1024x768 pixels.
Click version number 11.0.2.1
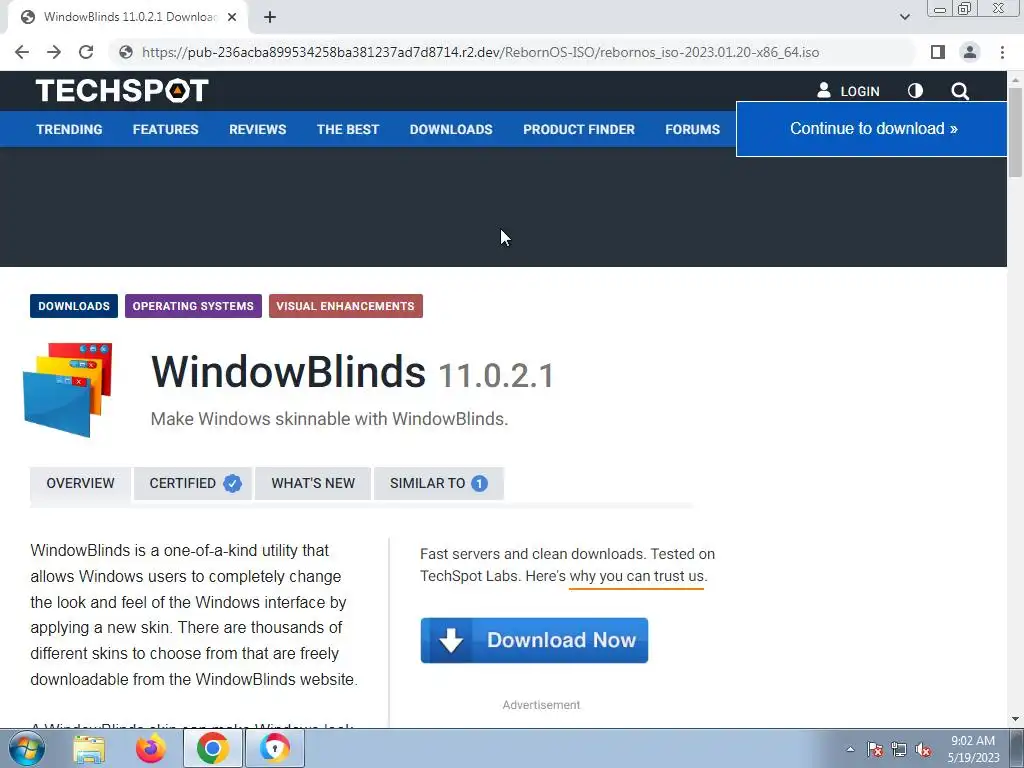pos(496,376)
